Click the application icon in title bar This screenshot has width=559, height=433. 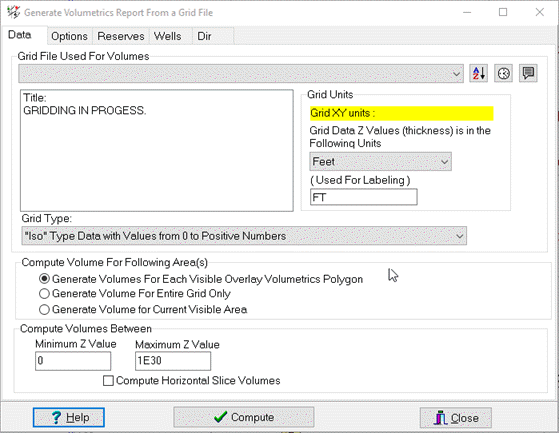(x=14, y=12)
